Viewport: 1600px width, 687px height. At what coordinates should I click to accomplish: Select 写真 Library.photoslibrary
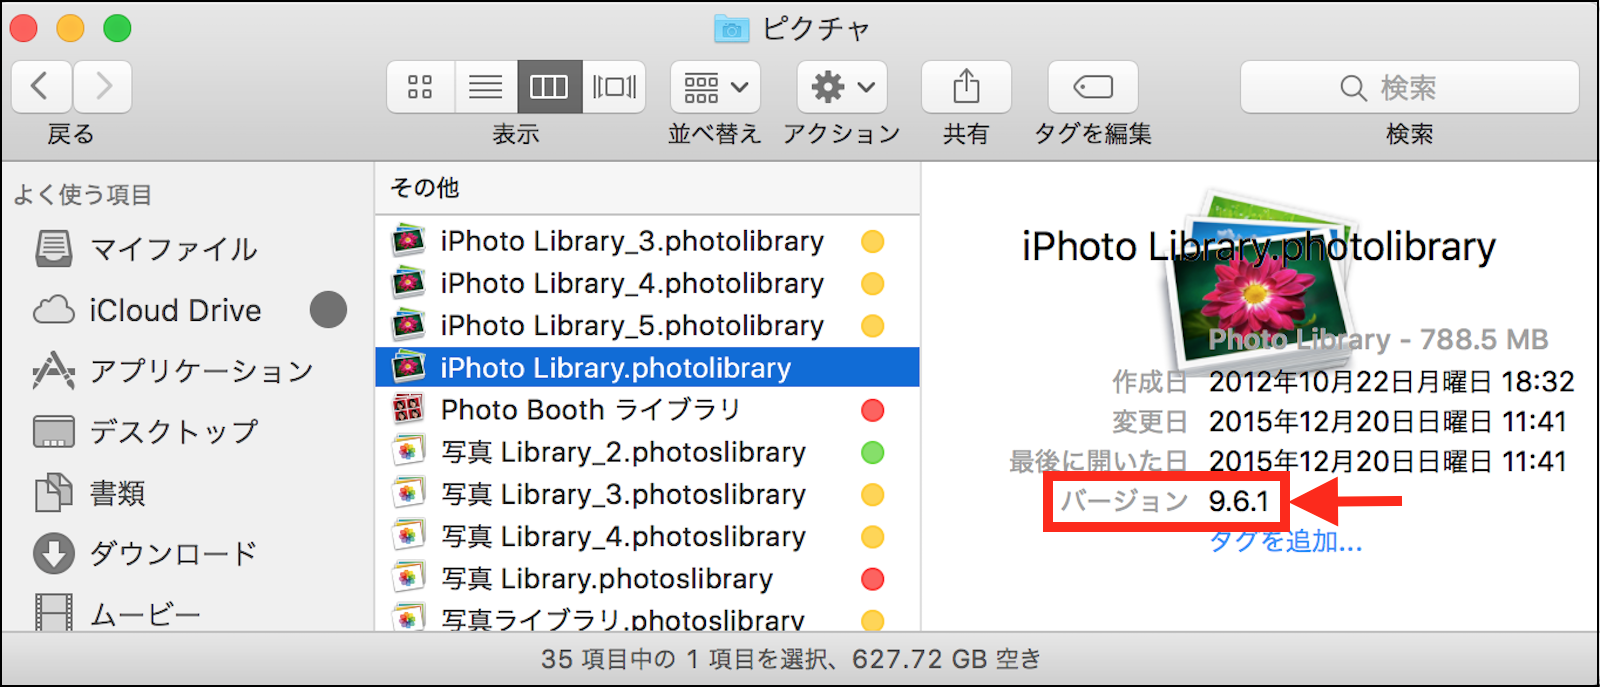click(647, 579)
